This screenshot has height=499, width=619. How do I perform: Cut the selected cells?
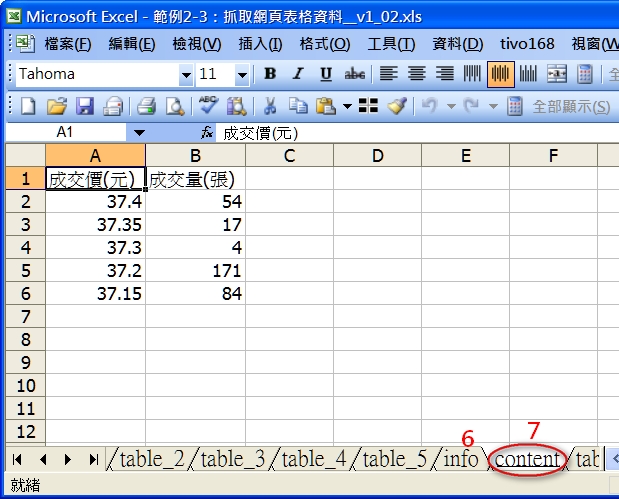click(x=270, y=106)
